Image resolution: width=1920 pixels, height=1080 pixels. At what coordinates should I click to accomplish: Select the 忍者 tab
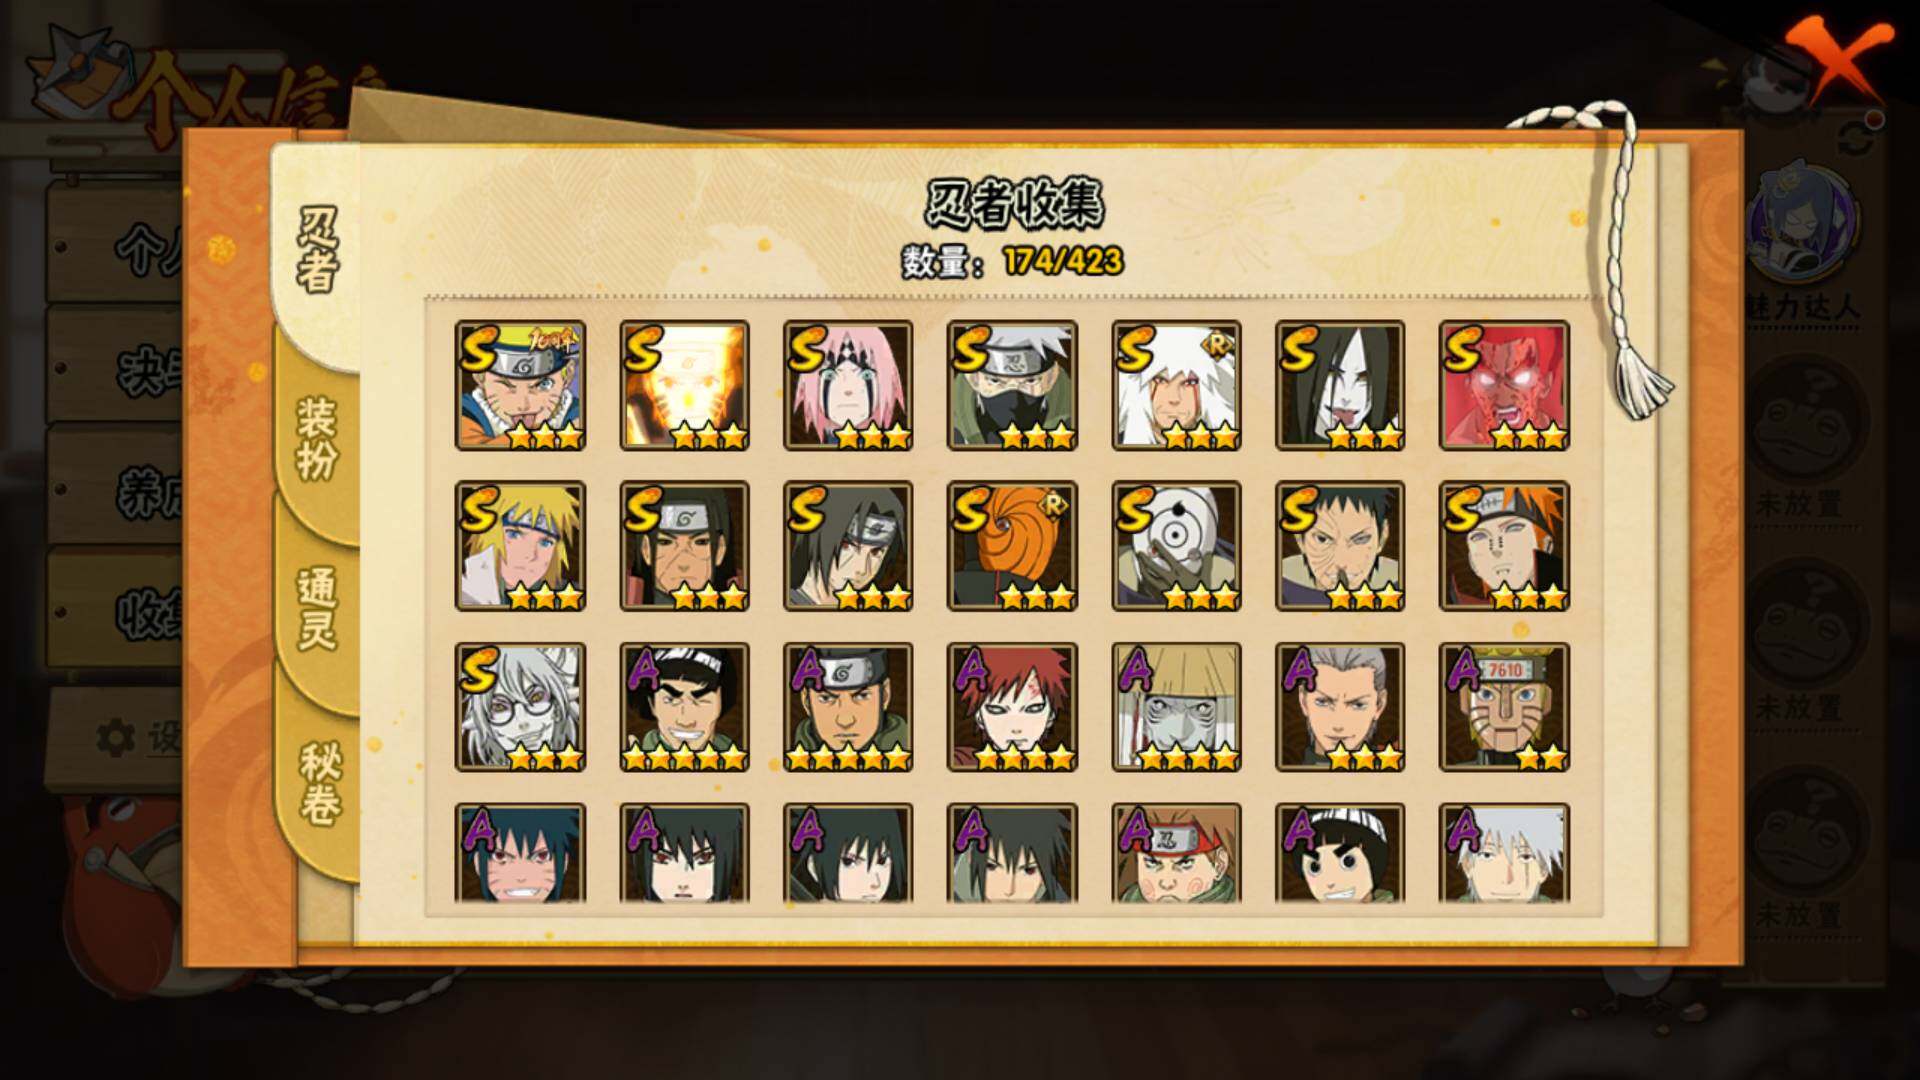tap(316, 250)
